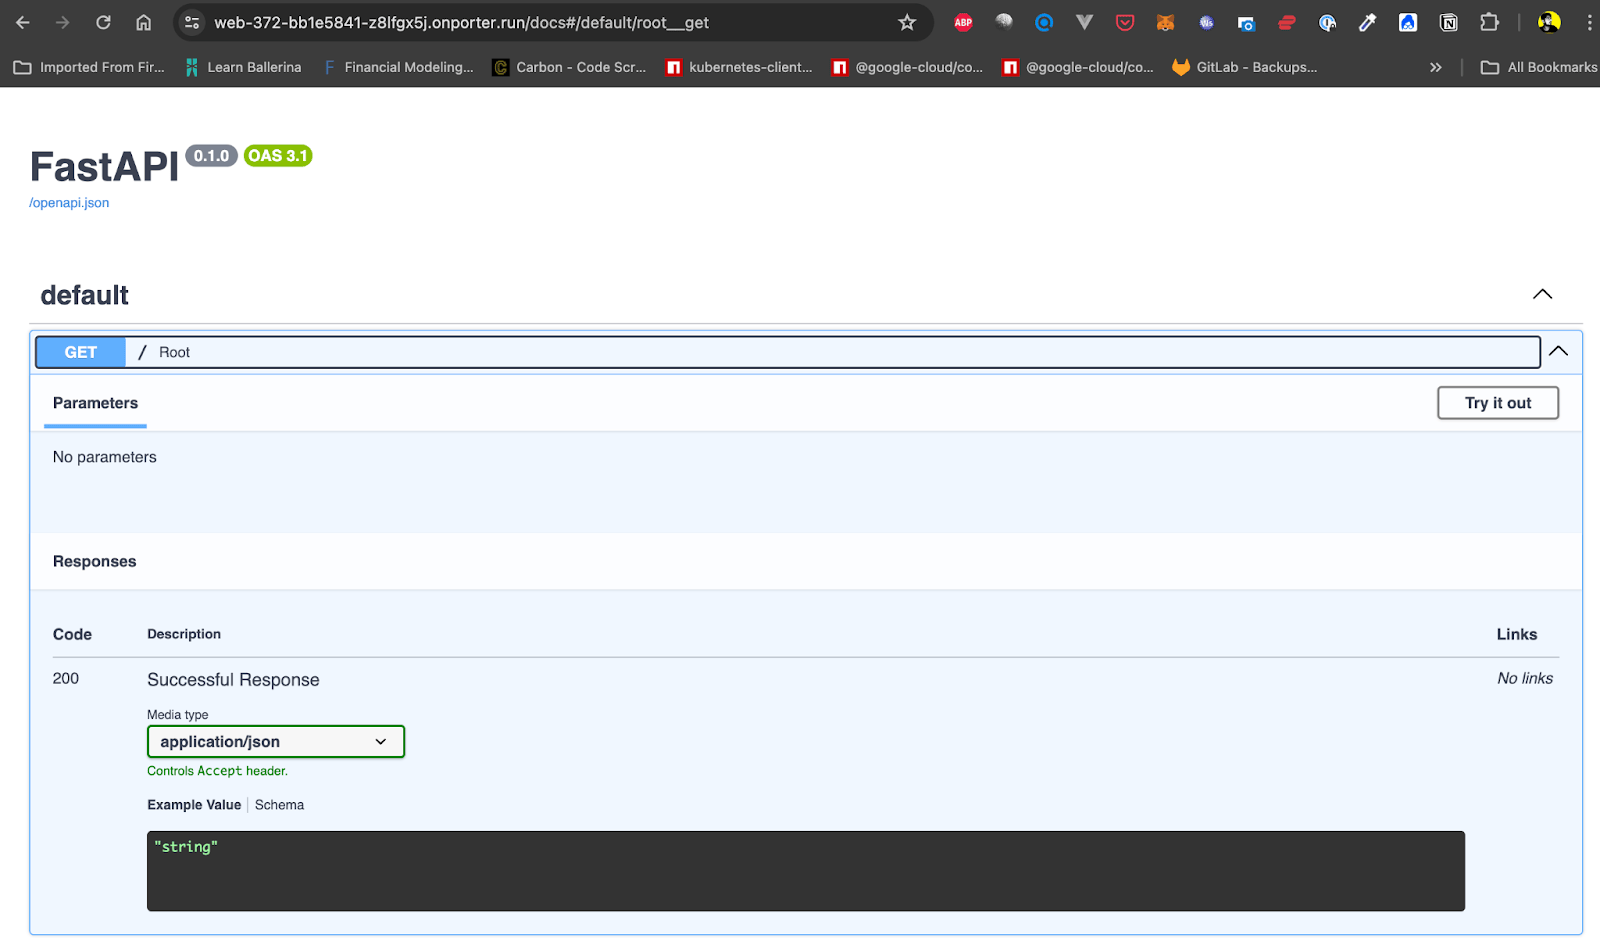Open the 1Password extension icon
Image resolution: width=1600 pixels, height=938 pixels.
point(1327,22)
